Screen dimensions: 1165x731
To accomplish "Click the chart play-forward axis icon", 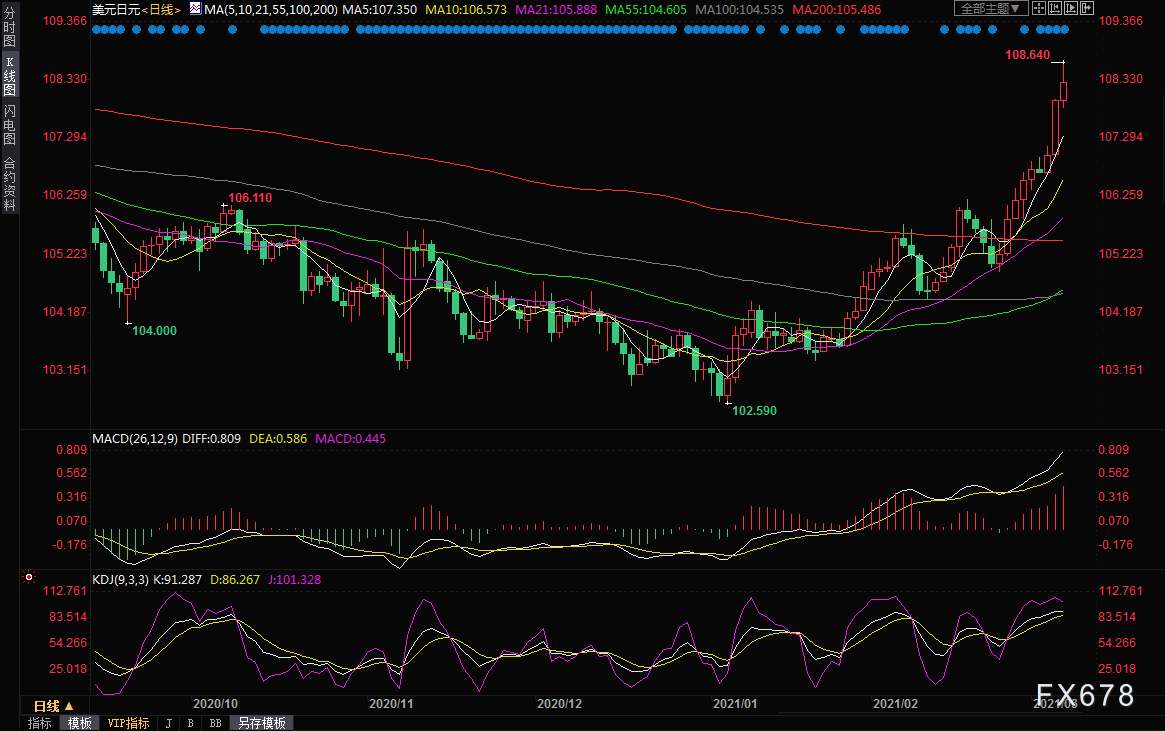I will [x=1071, y=8].
